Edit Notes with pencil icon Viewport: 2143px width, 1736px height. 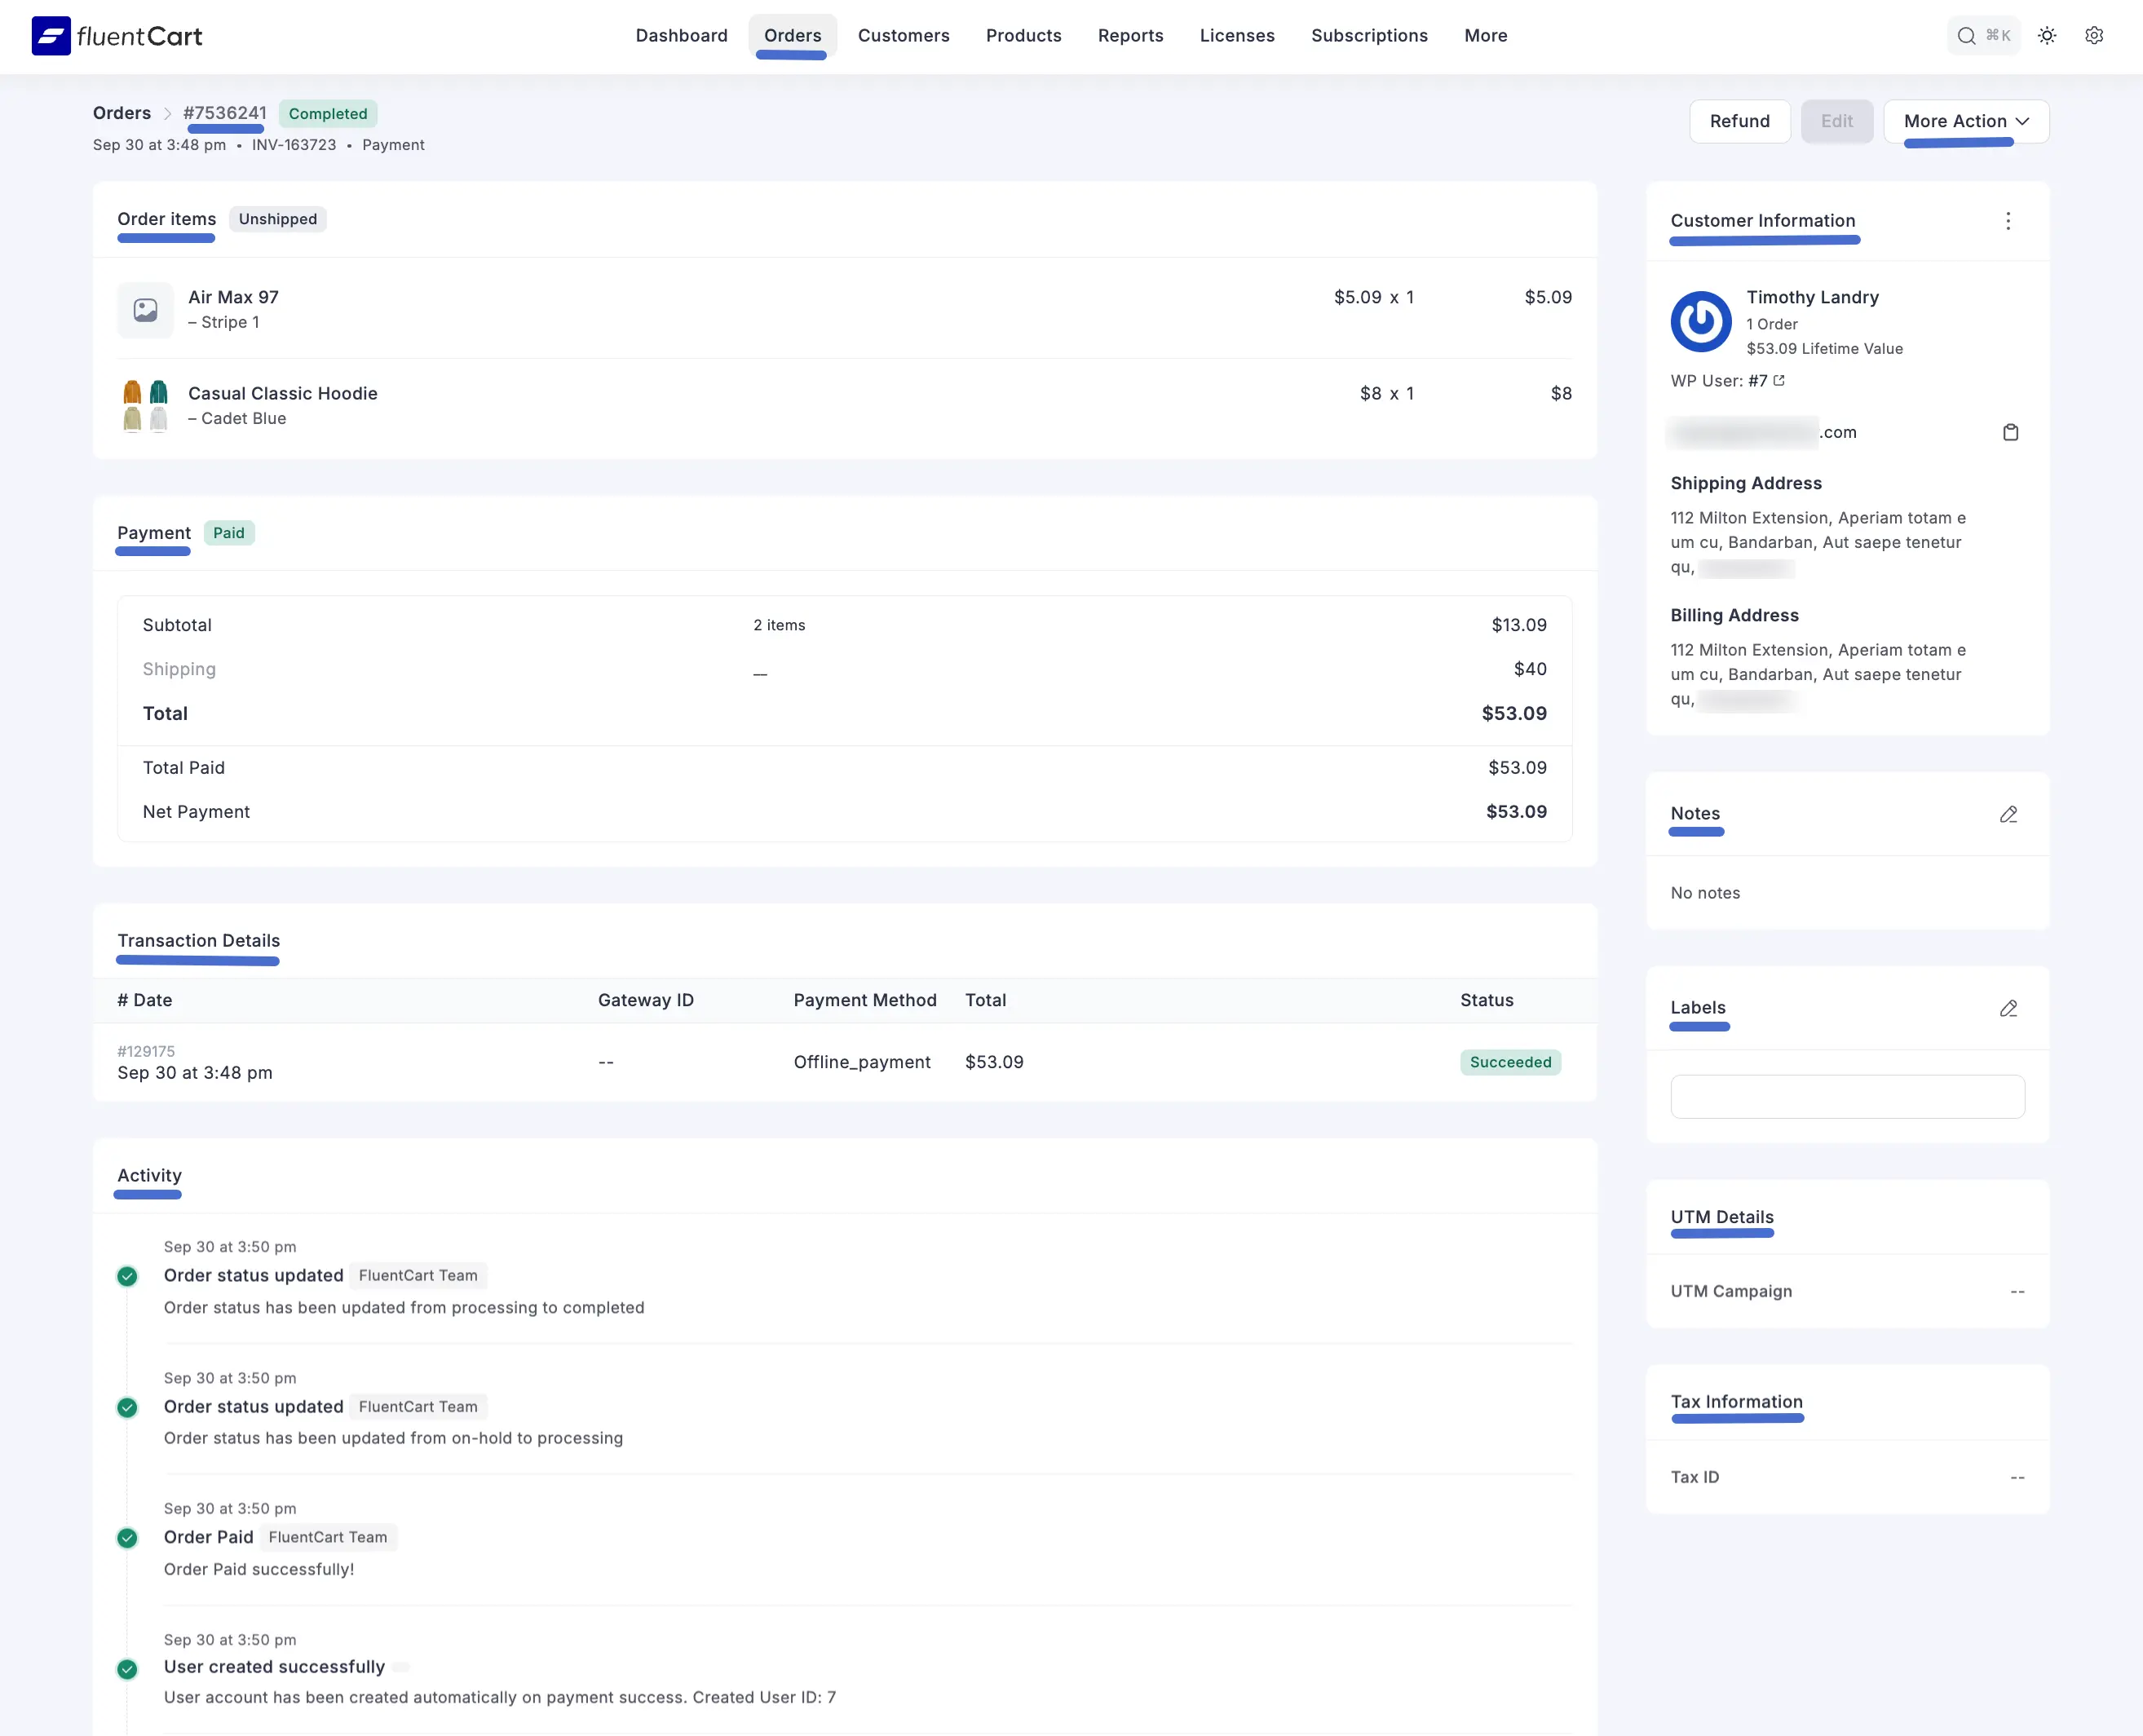tap(2008, 814)
